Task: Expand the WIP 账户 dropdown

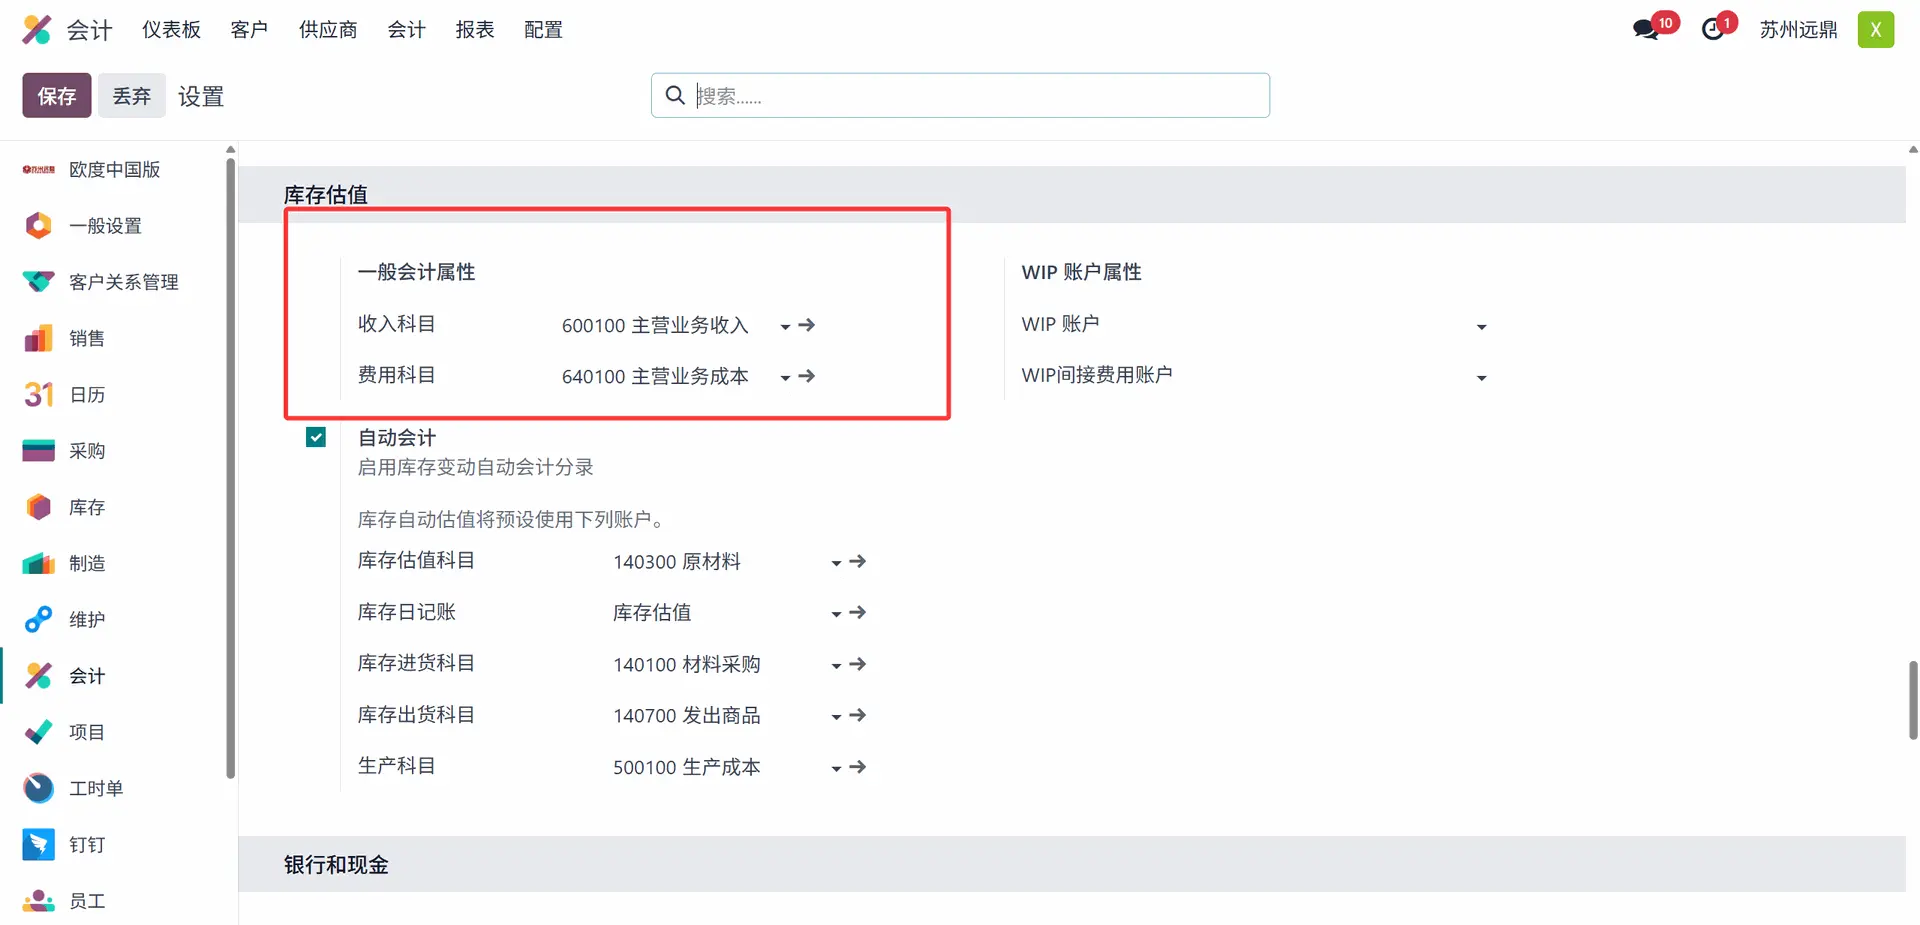Action: tap(1481, 327)
